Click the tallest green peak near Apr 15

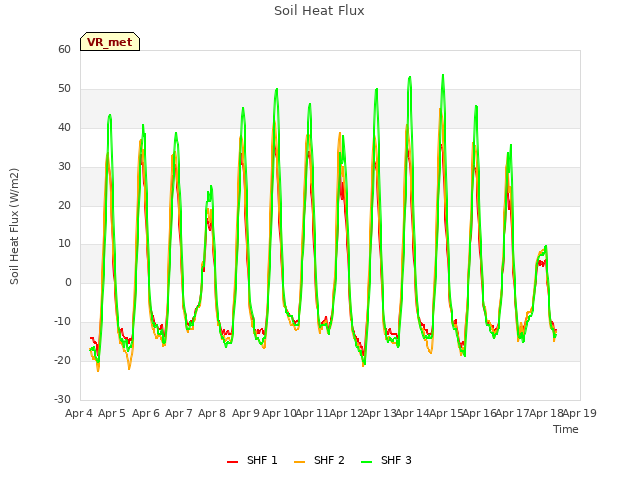pyautogui.click(x=443, y=76)
